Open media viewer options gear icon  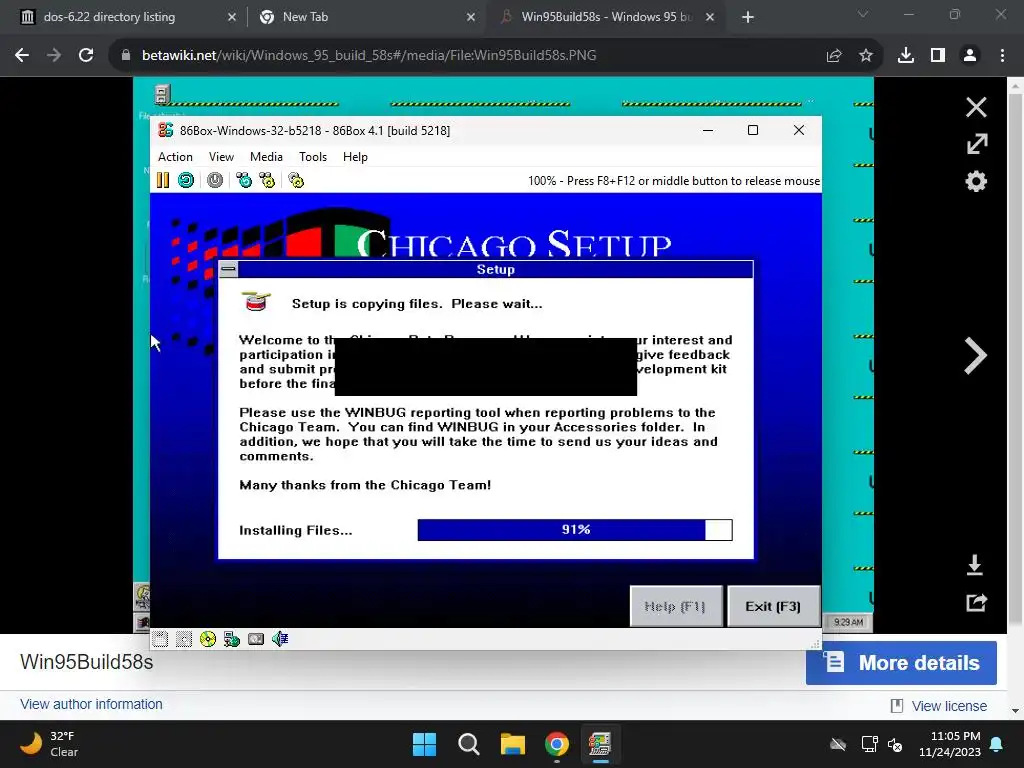click(x=976, y=181)
